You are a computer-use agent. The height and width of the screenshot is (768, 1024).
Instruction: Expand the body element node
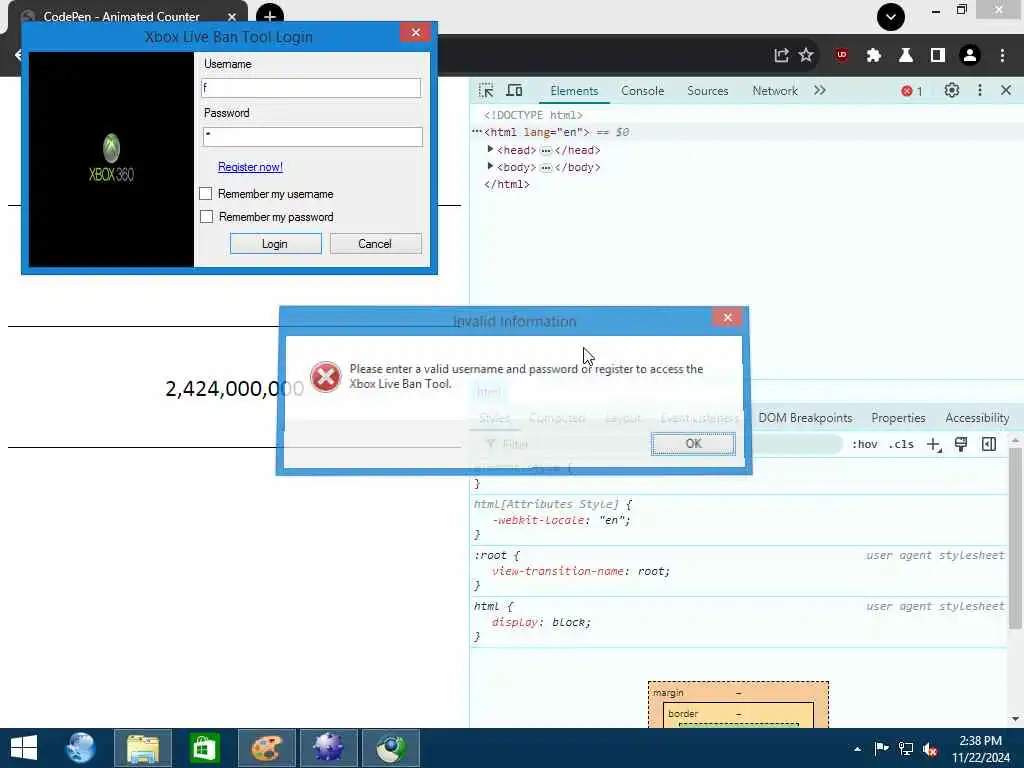[490, 167]
